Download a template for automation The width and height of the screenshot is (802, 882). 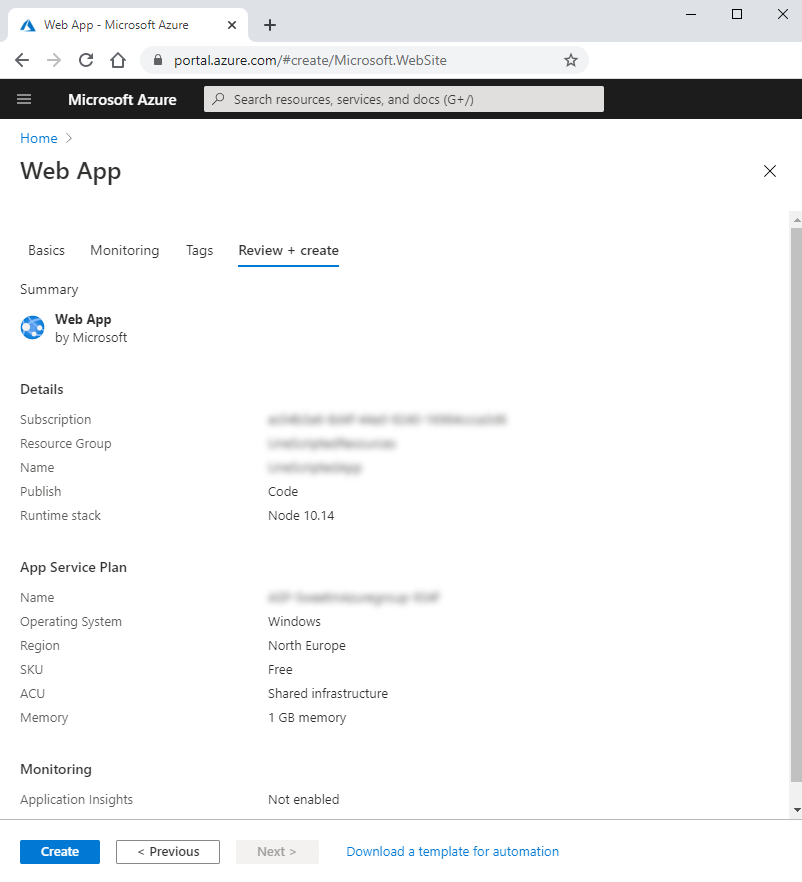[452, 852]
